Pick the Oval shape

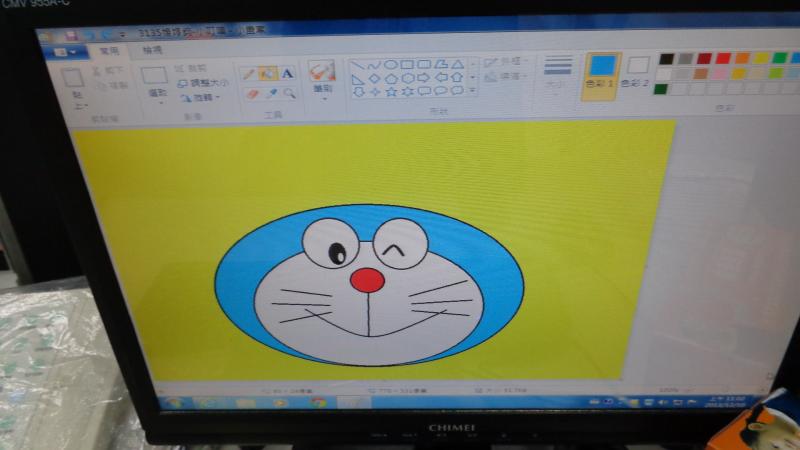pos(390,65)
